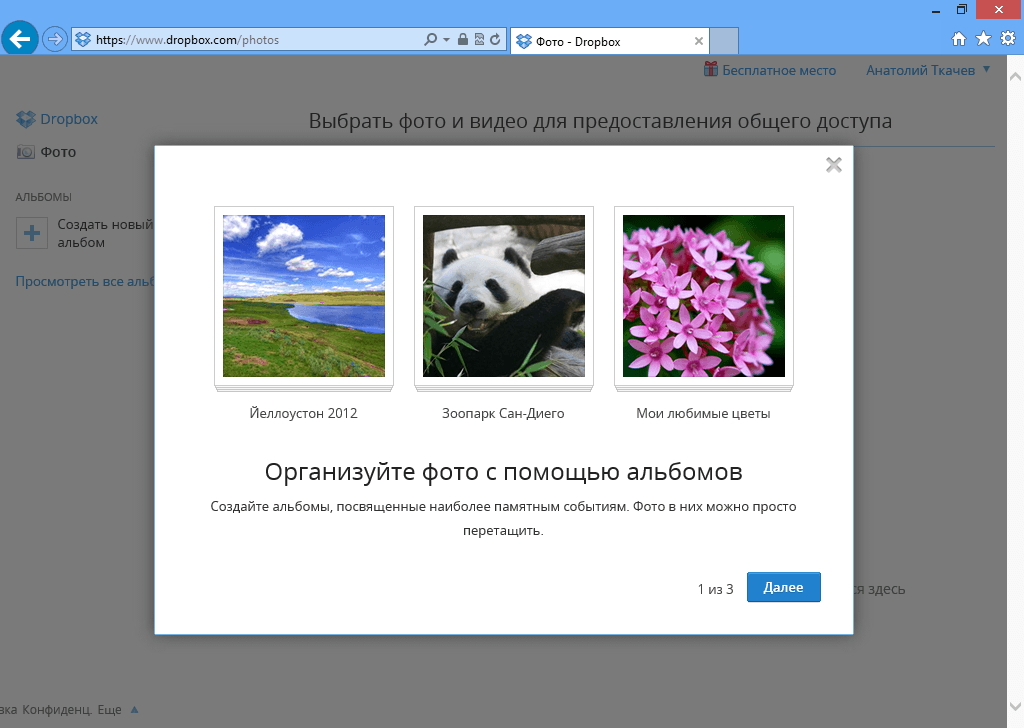1024x728 pixels.
Task: Click the gift icon next to Бесплатное место
Action: (710, 70)
